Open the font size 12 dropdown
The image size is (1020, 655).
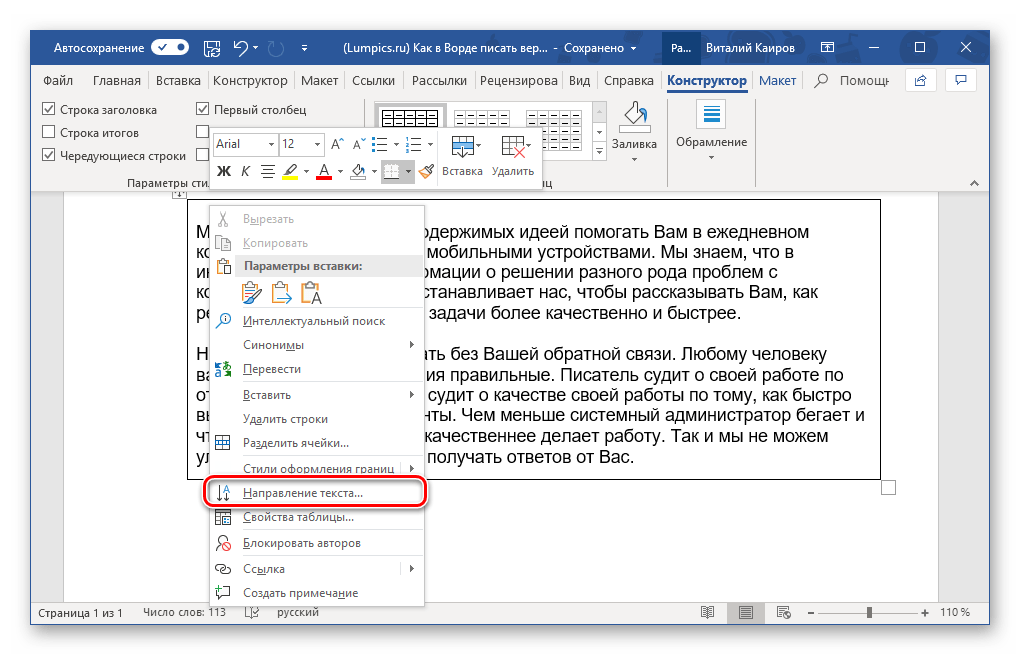click(301, 145)
